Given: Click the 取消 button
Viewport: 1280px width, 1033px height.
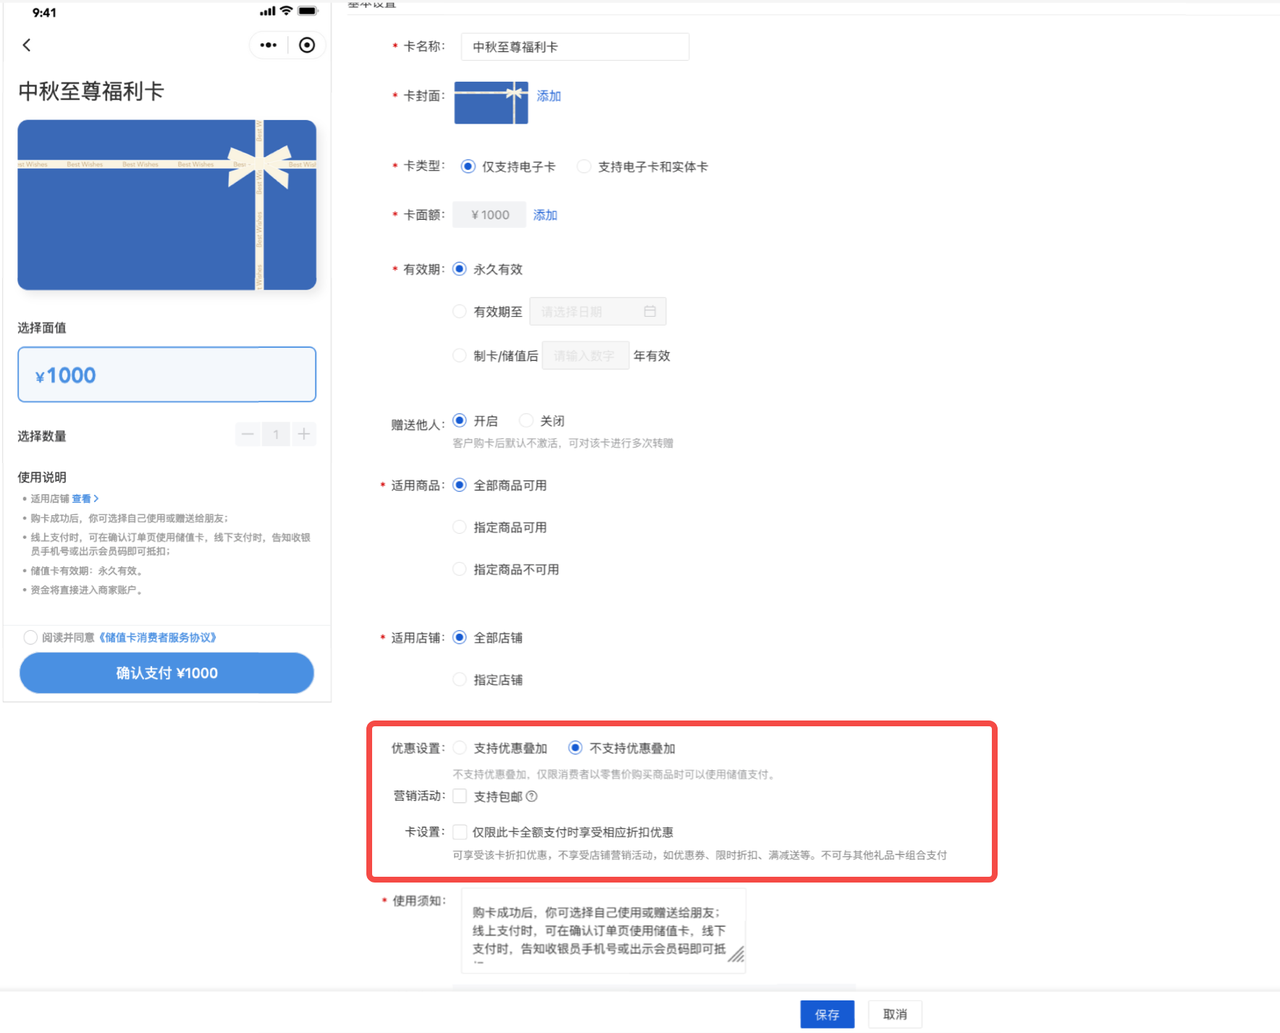Looking at the screenshot, I should 895,1014.
